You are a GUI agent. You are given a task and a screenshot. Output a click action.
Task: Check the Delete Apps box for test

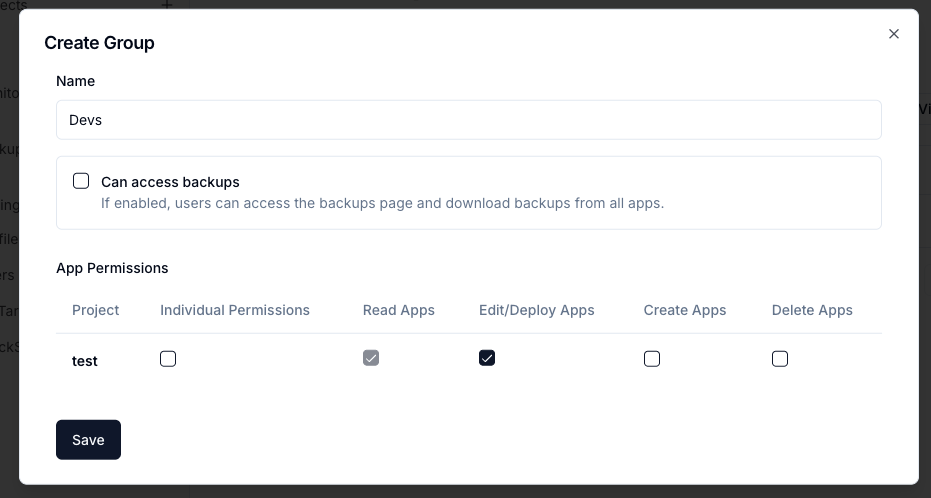(780, 359)
